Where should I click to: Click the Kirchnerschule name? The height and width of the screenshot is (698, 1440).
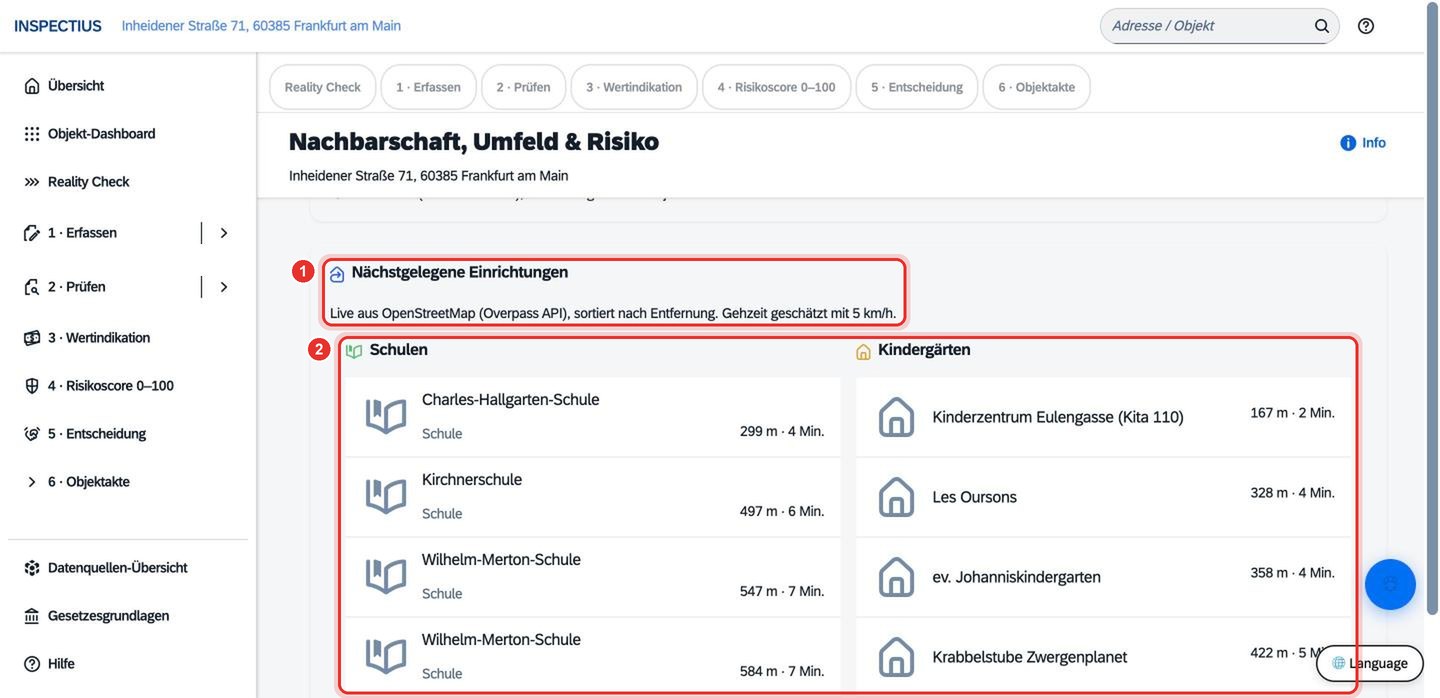point(472,480)
